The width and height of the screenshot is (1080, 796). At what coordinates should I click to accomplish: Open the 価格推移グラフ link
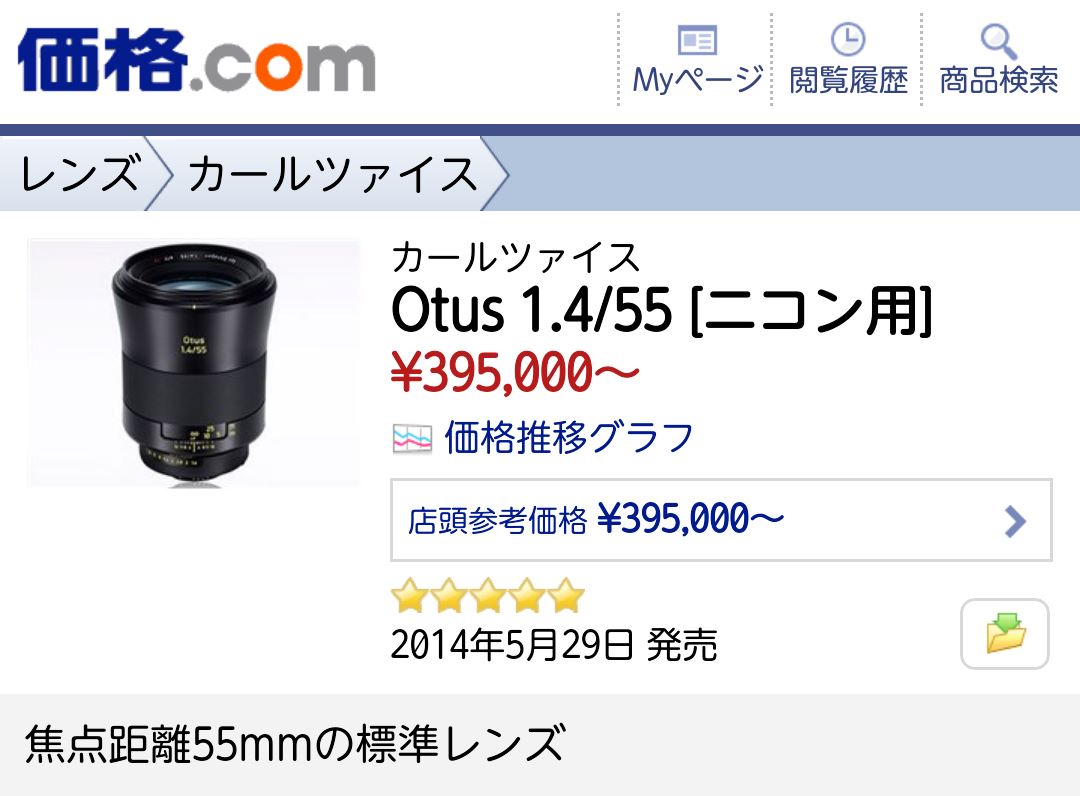coord(569,438)
